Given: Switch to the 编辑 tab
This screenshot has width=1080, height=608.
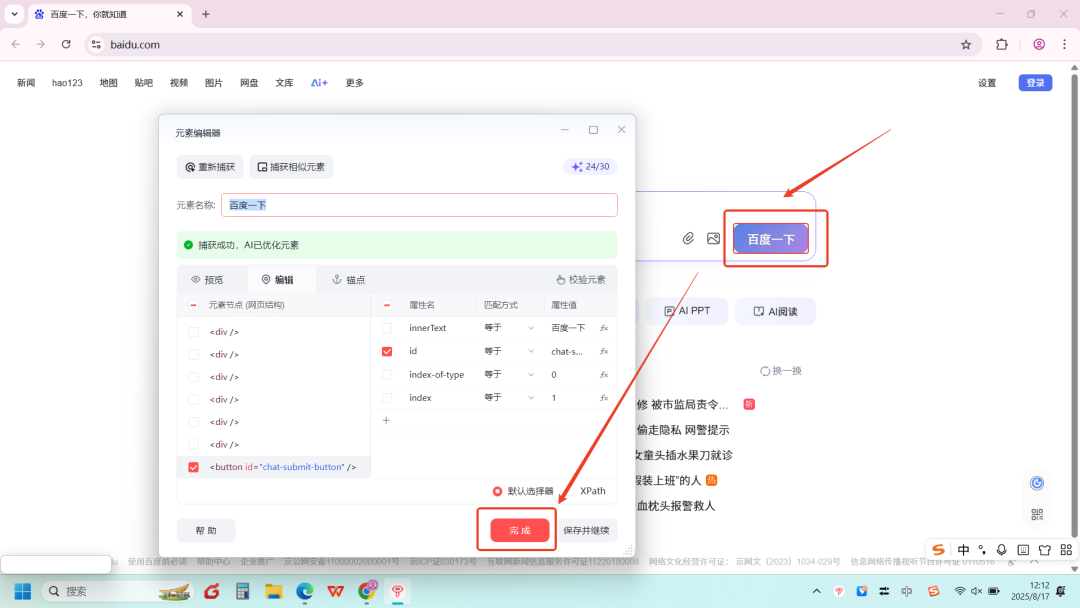Looking at the screenshot, I should (278, 280).
